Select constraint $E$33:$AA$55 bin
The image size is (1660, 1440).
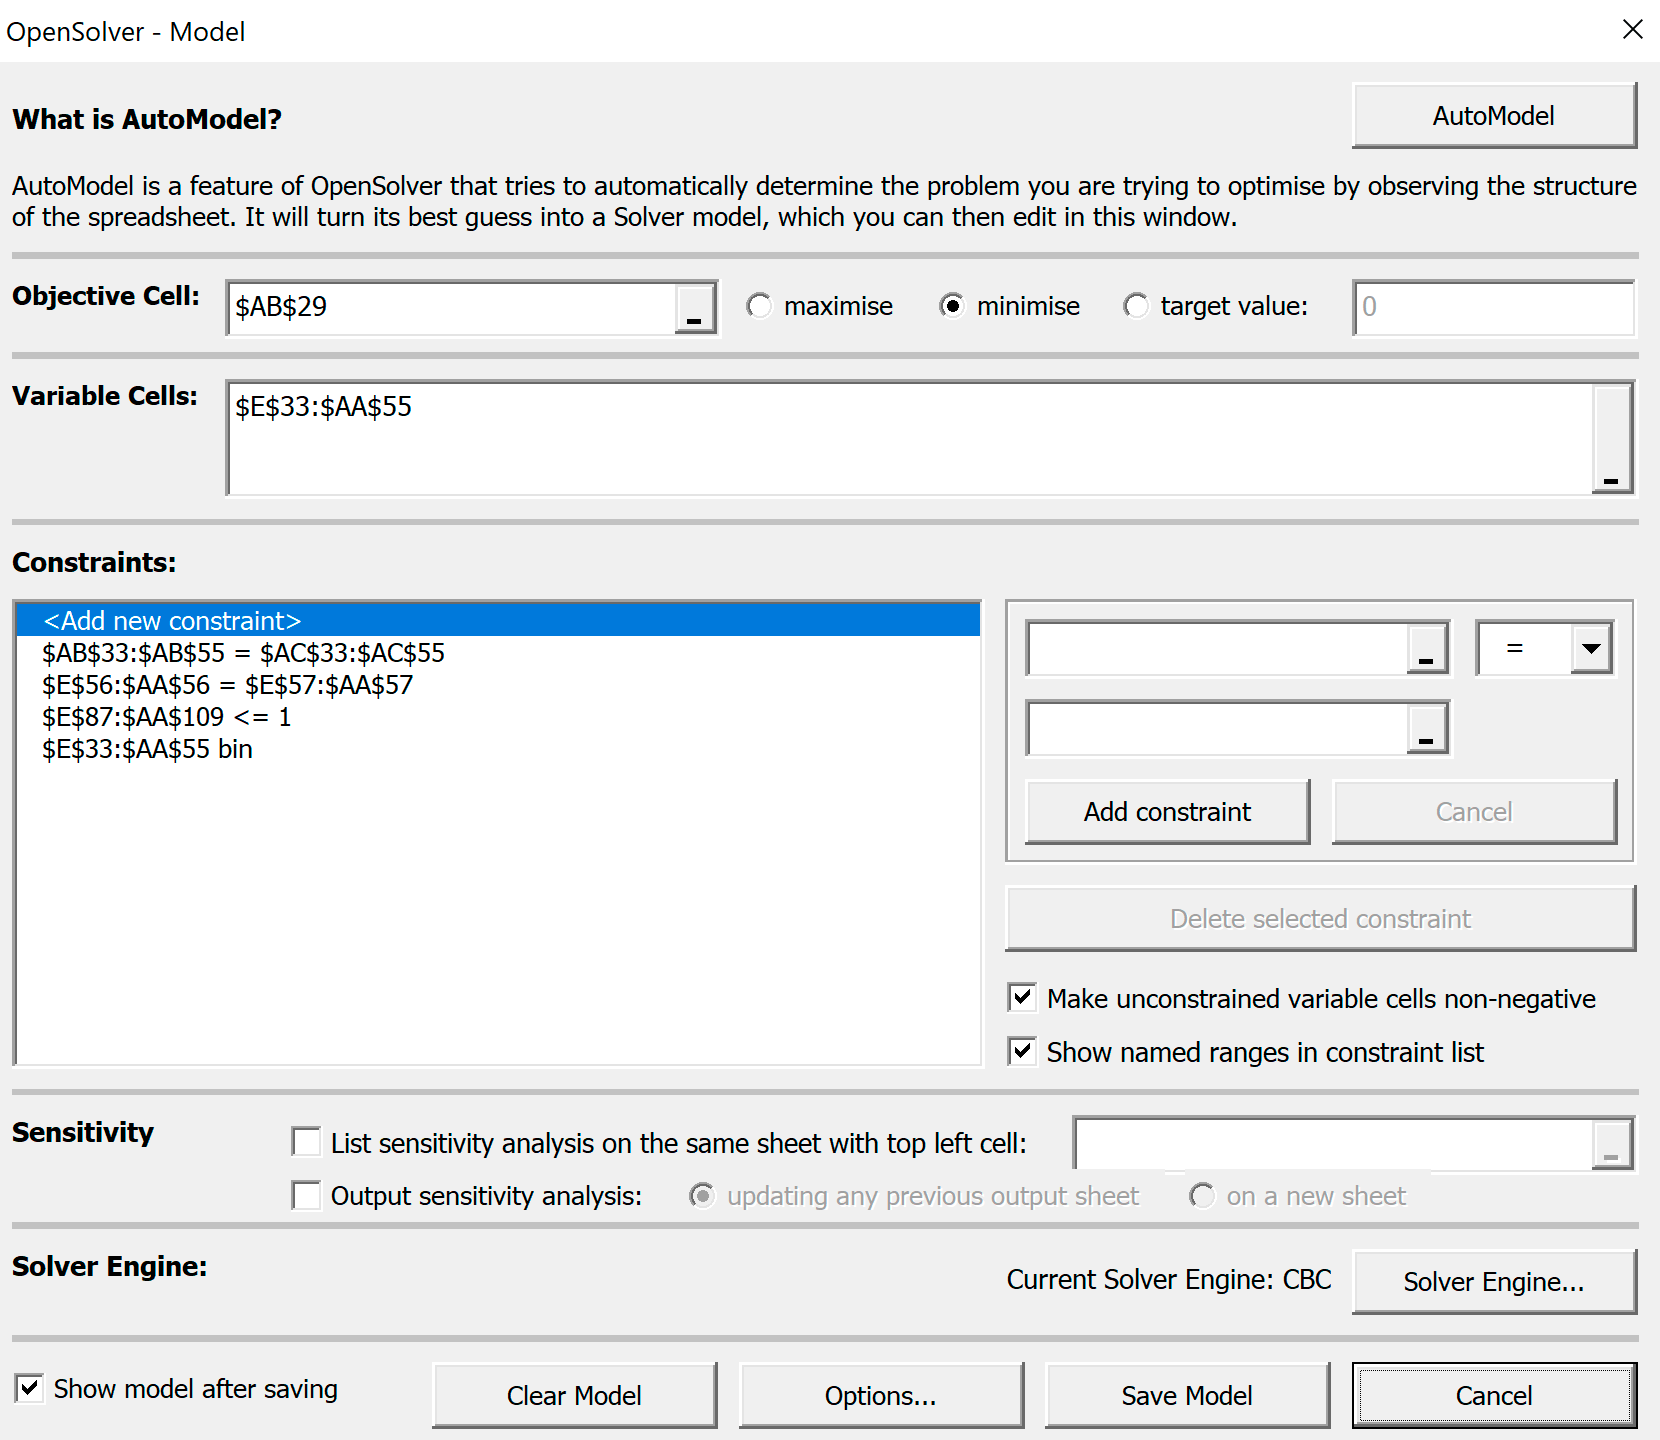498,749
